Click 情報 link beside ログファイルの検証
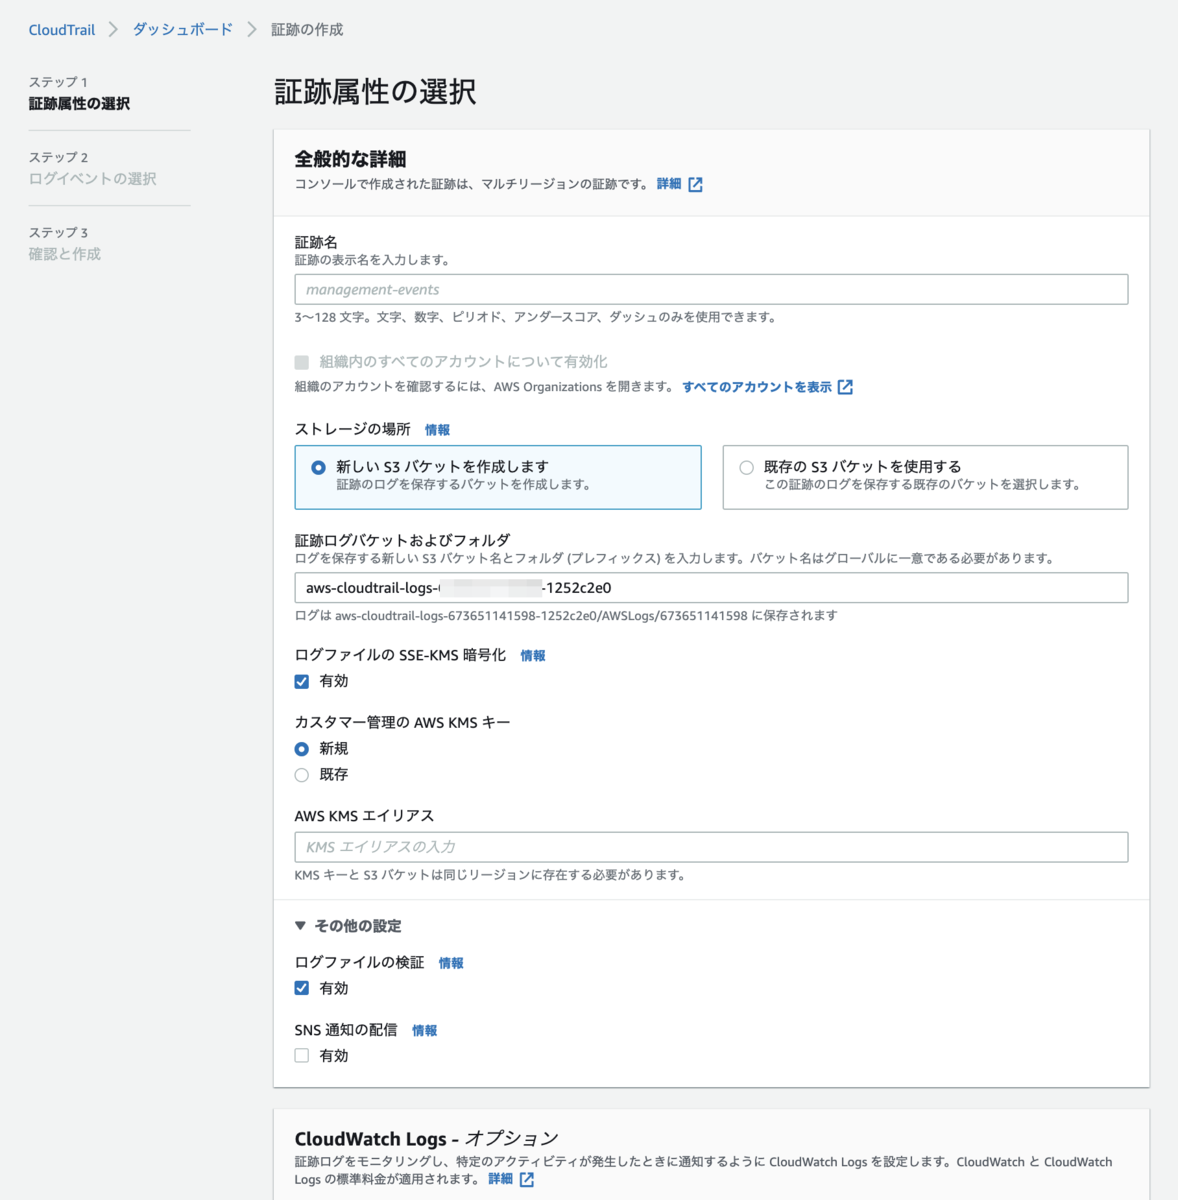The height and width of the screenshot is (1200, 1178). [x=451, y=963]
